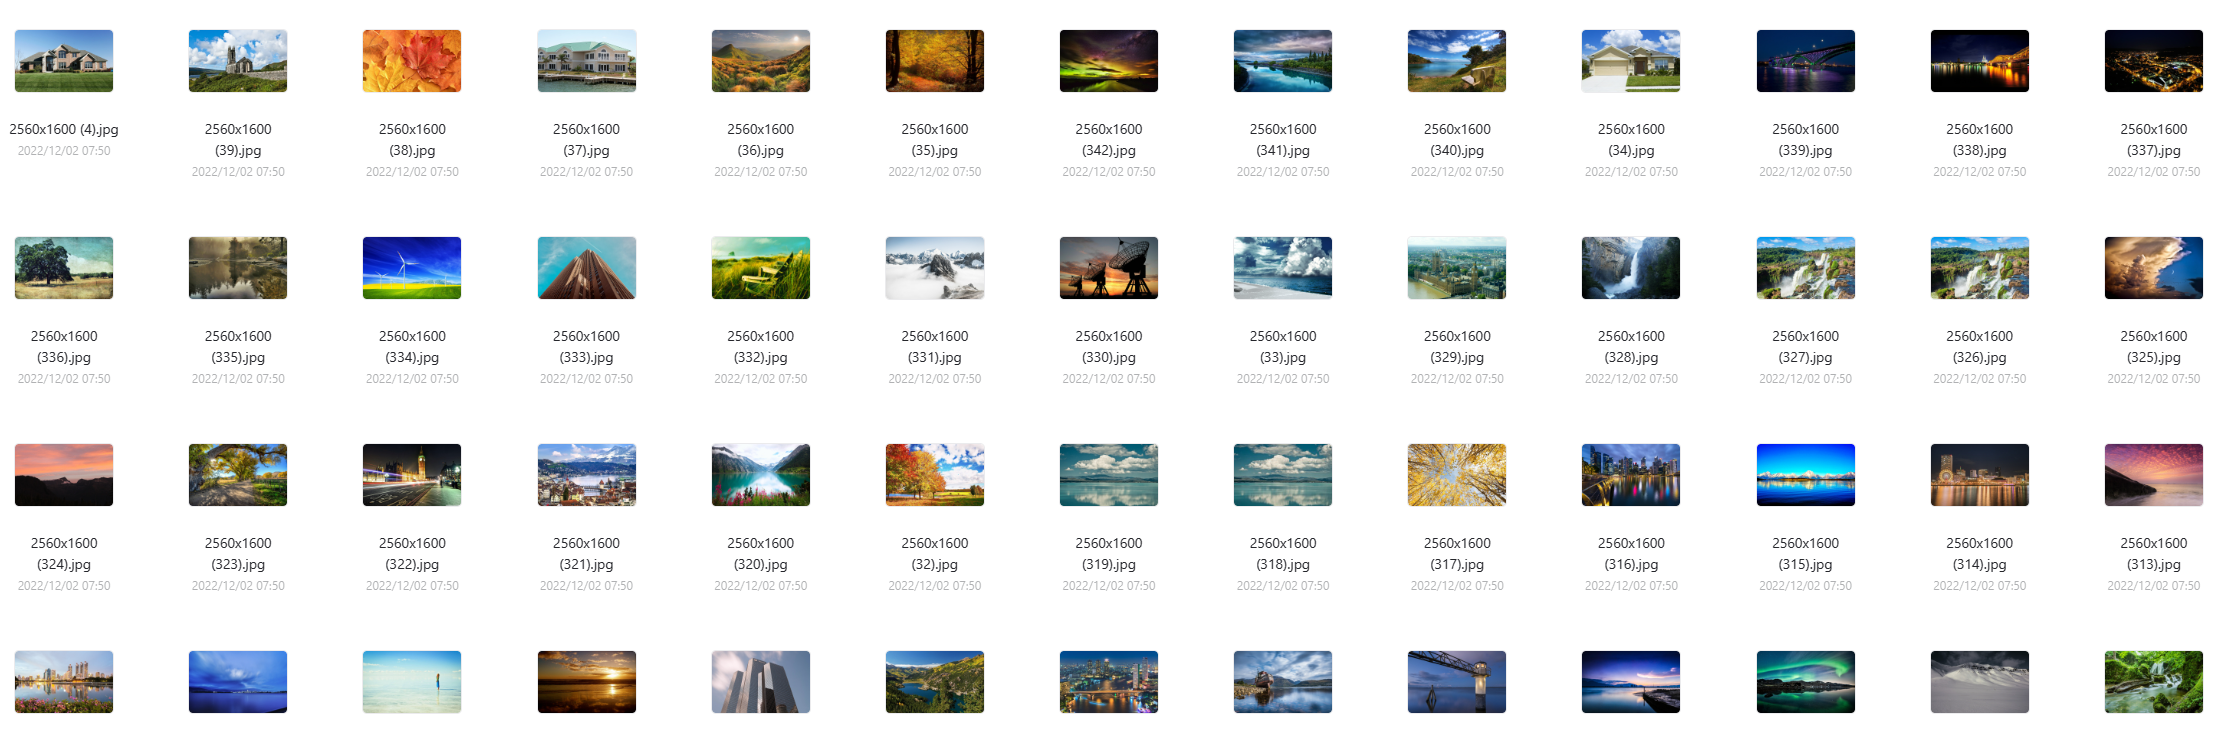The width and height of the screenshot is (2219, 734).
Task: Select the thumbnail for 2560x1600 (327).jpg
Action: pyautogui.click(x=1806, y=268)
